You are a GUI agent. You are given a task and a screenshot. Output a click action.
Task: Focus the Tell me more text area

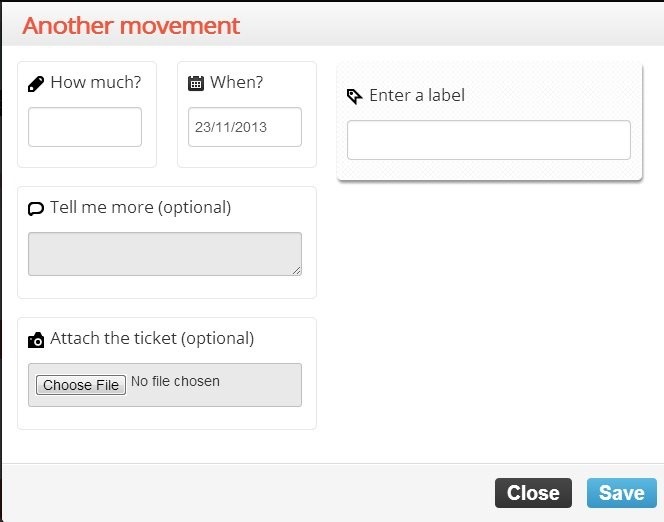click(x=164, y=254)
